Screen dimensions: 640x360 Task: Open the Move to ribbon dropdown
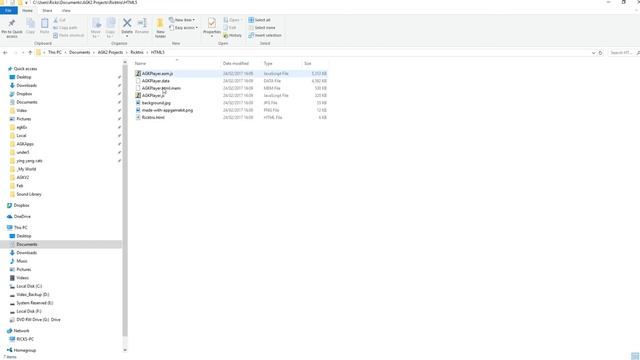(x=96, y=28)
